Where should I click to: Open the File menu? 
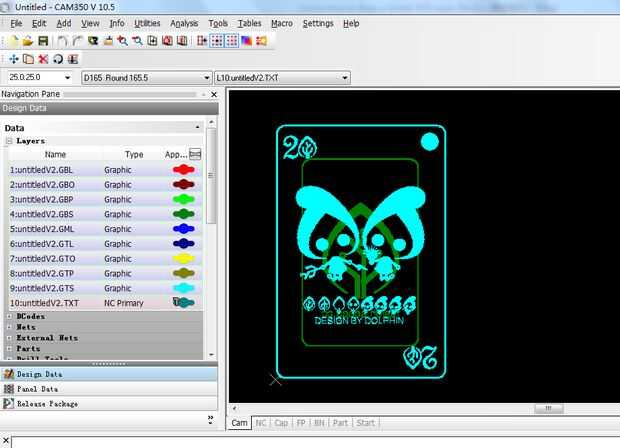(x=16, y=24)
